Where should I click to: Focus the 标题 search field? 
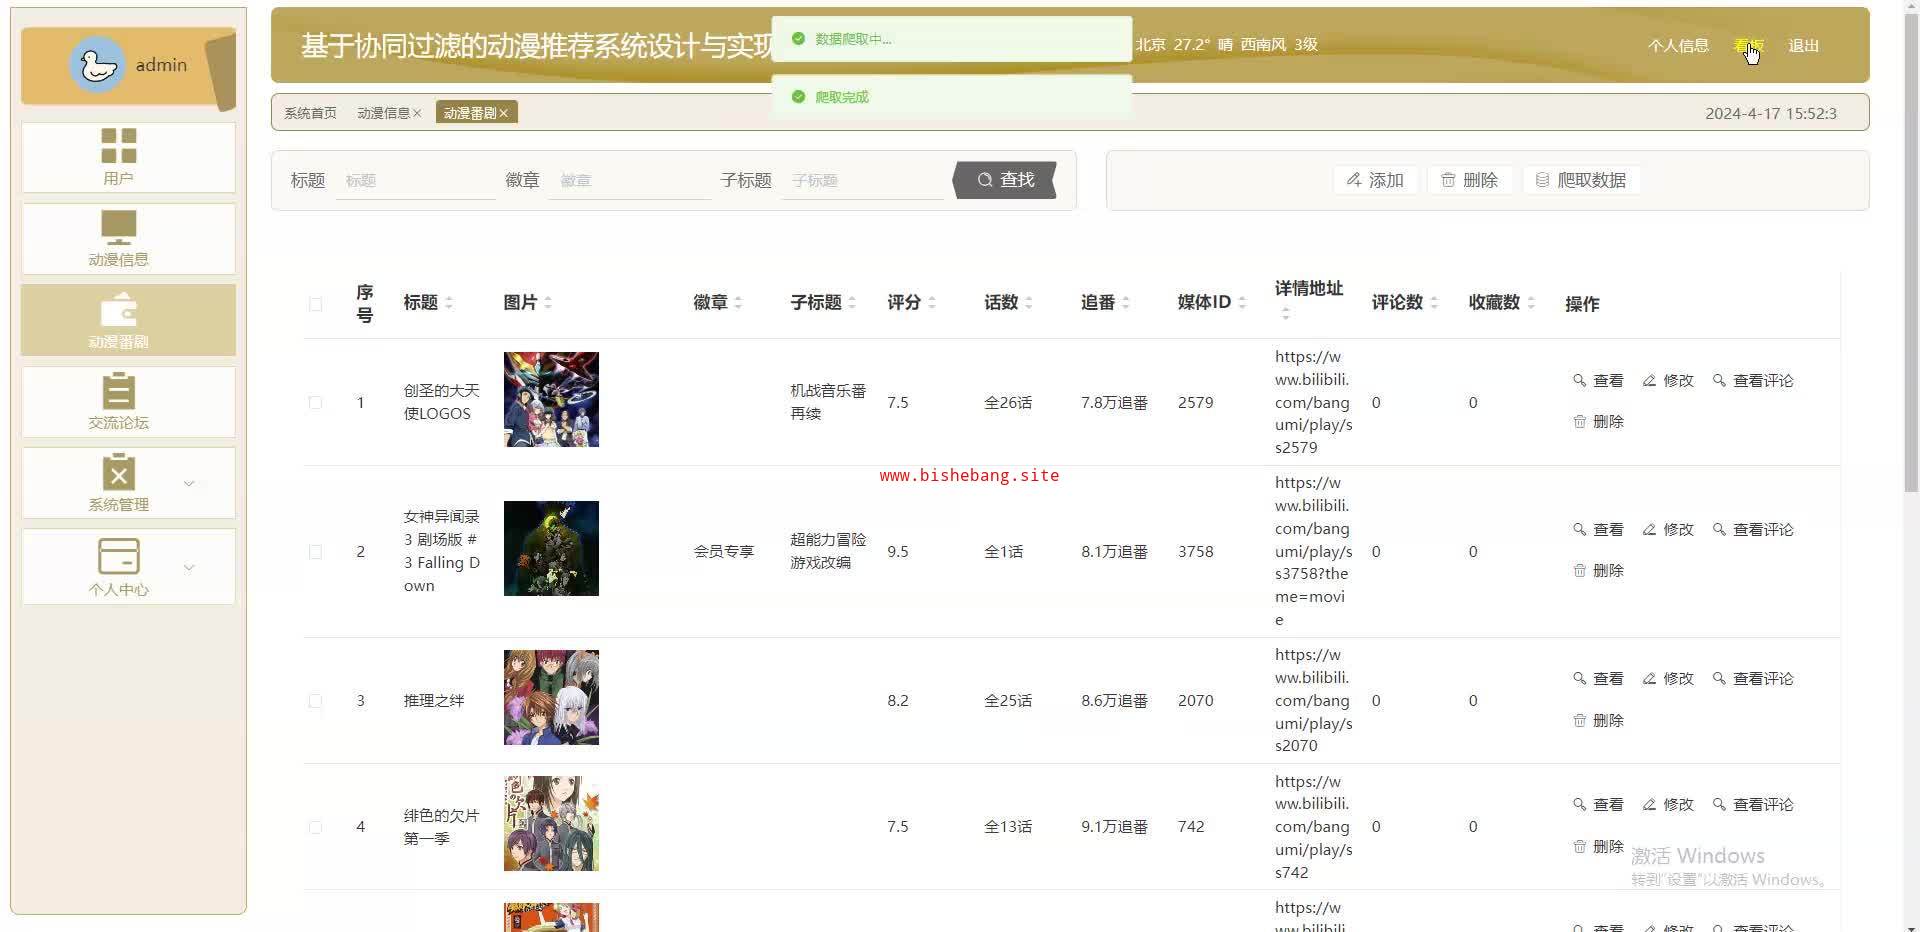[x=415, y=181]
